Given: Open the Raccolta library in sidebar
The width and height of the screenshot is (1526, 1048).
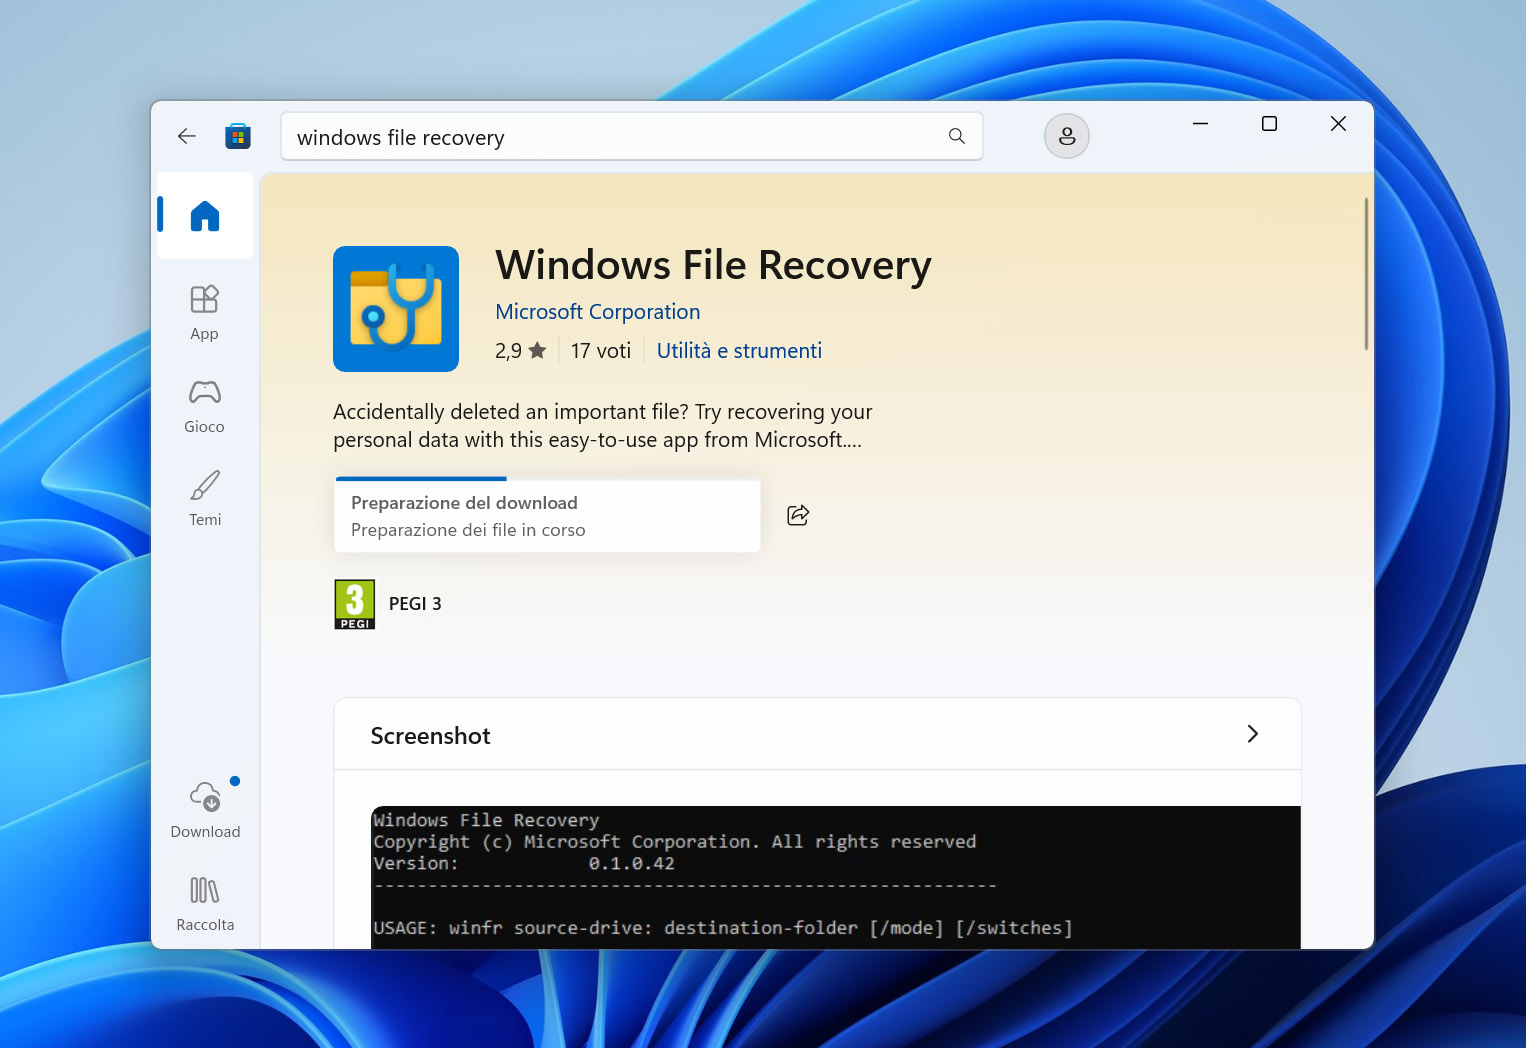Looking at the screenshot, I should (205, 904).
